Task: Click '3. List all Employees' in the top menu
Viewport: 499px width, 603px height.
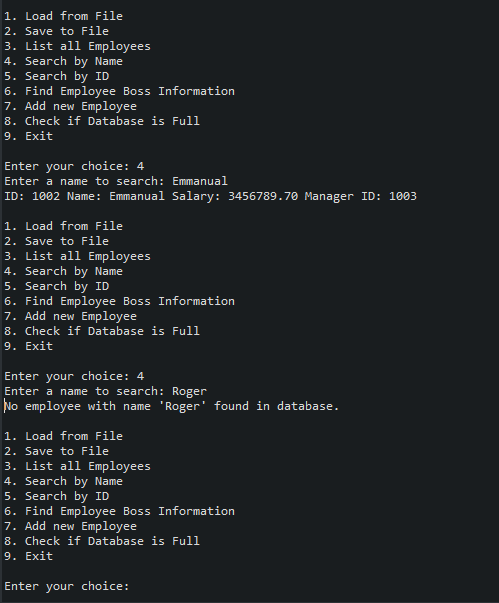Action: click(x=77, y=47)
